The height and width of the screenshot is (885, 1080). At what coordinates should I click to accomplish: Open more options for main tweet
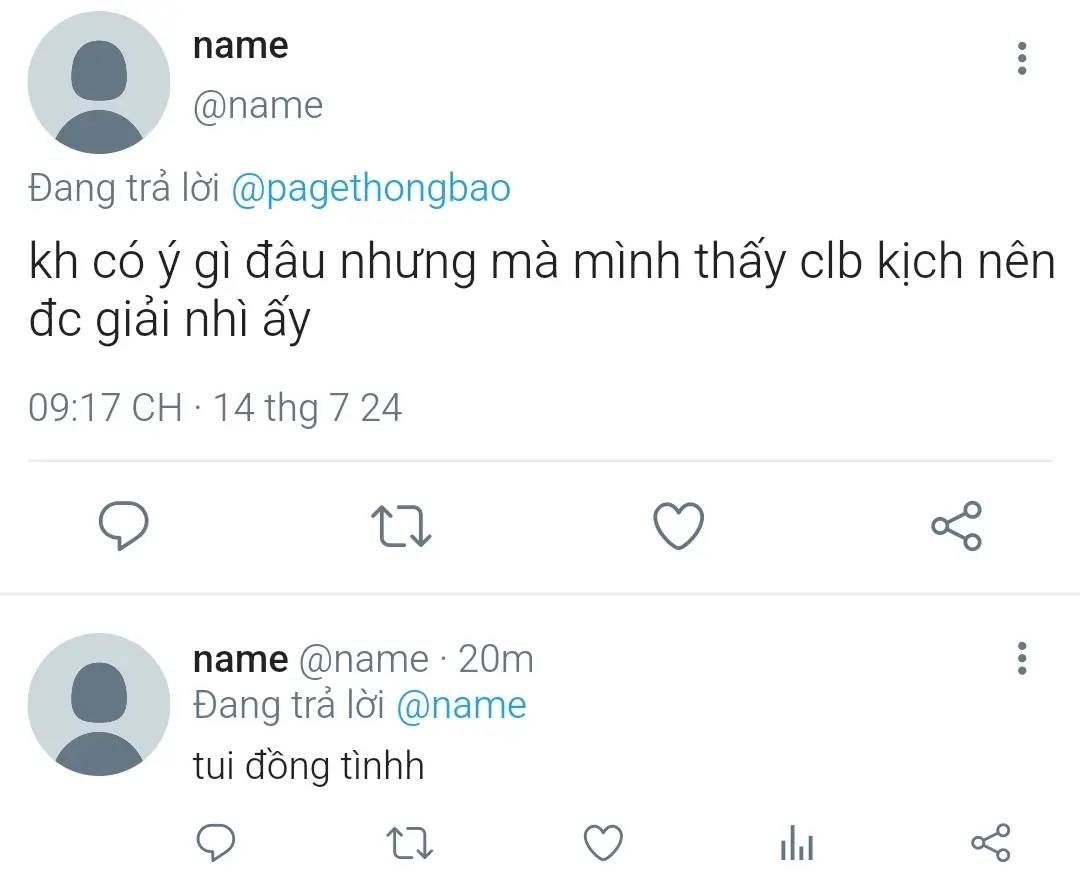(x=1021, y=59)
